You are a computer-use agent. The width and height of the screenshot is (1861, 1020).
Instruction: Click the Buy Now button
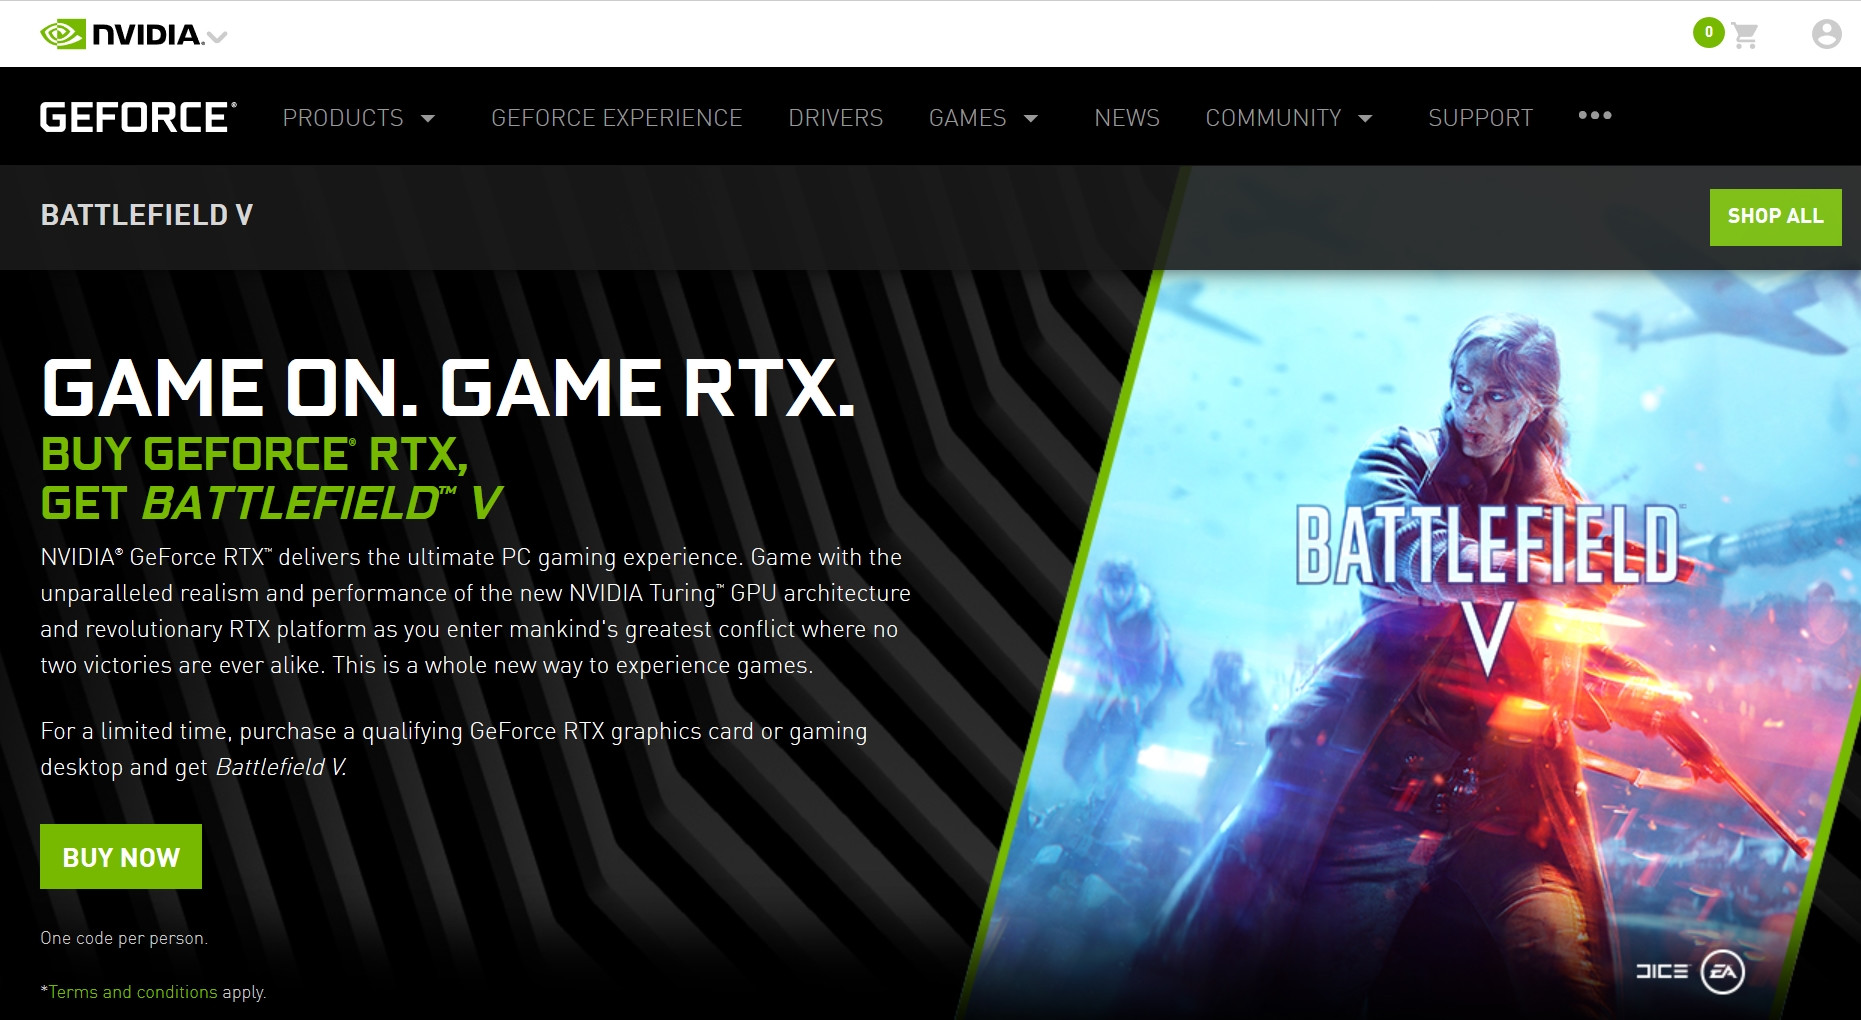pos(121,857)
